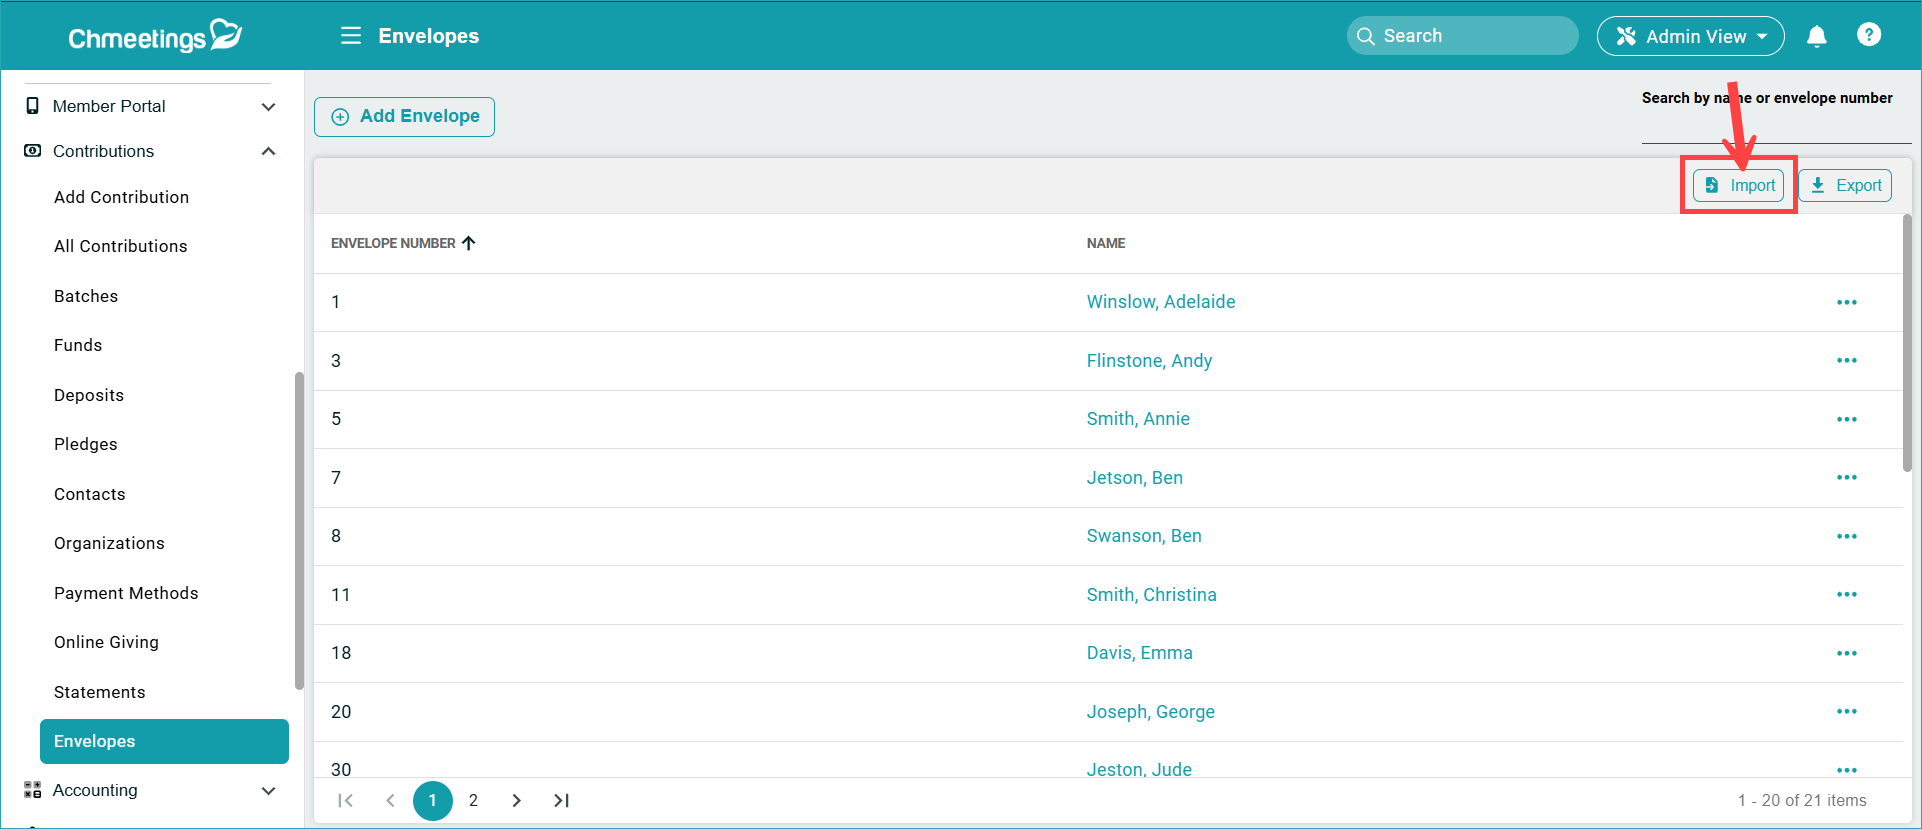Image resolution: width=1922 pixels, height=829 pixels.
Task: Open options menu for Winslow, Adelaide row
Action: tap(1846, 302)
